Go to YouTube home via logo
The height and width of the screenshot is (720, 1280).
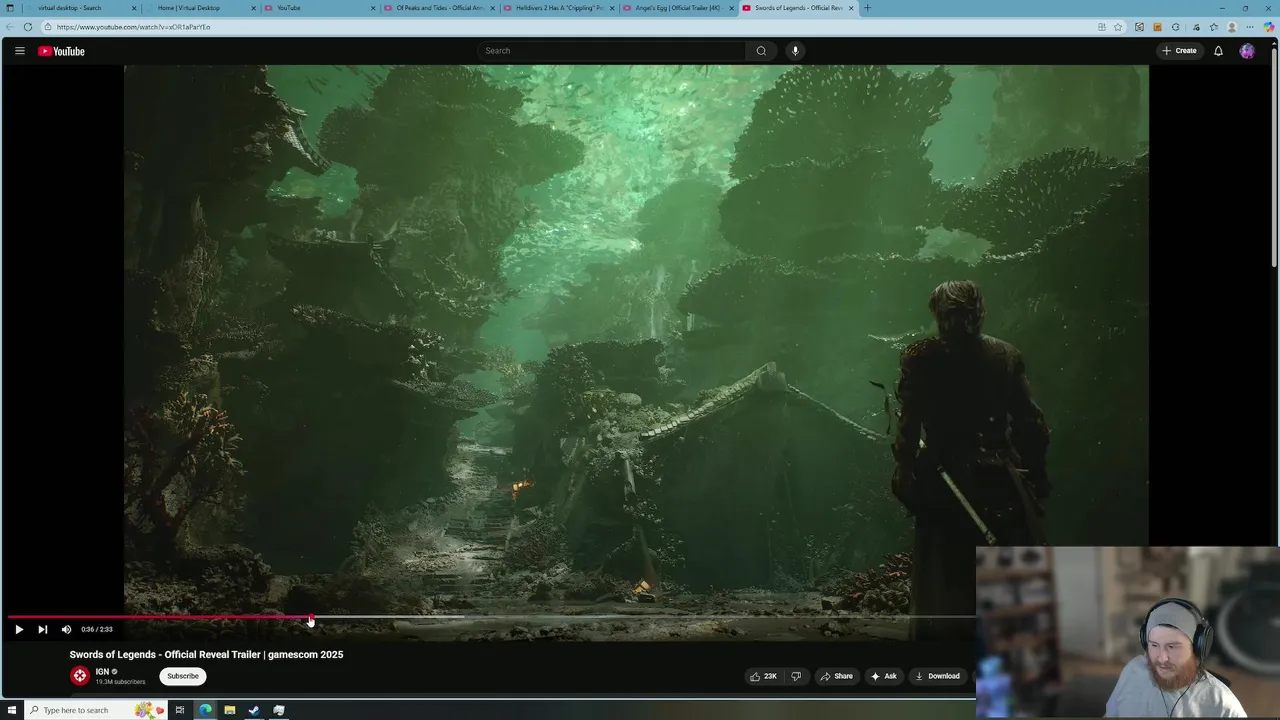61,51
